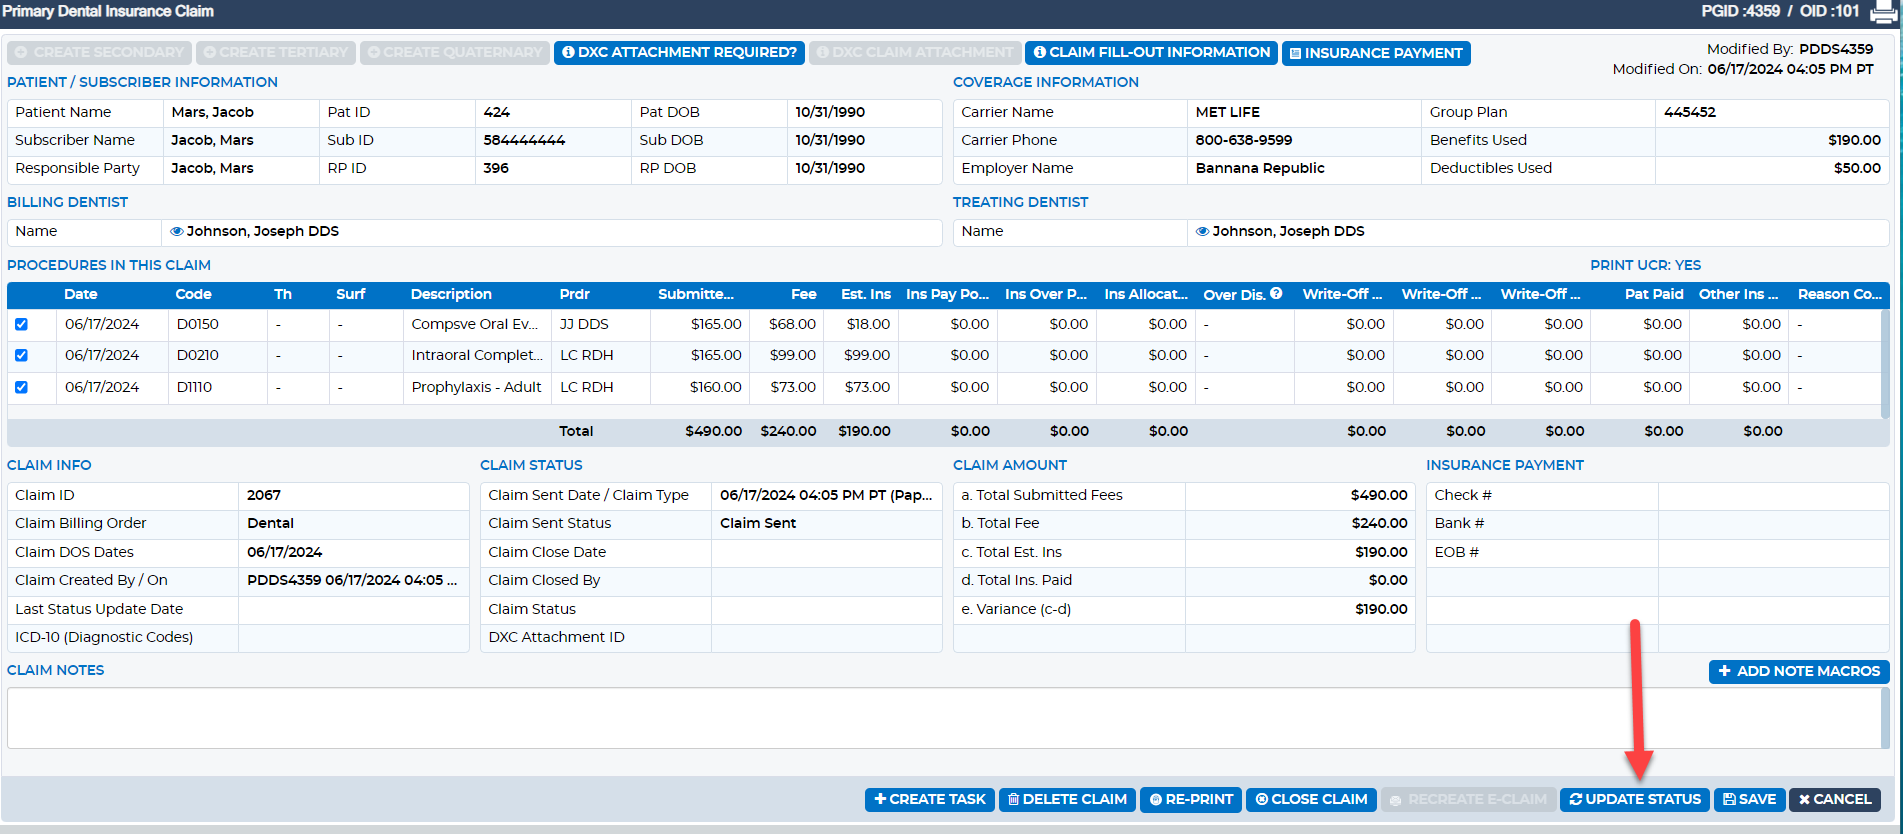Click Create Task button
This screenshot has width=1903, height=834.
tap(930, 799)
